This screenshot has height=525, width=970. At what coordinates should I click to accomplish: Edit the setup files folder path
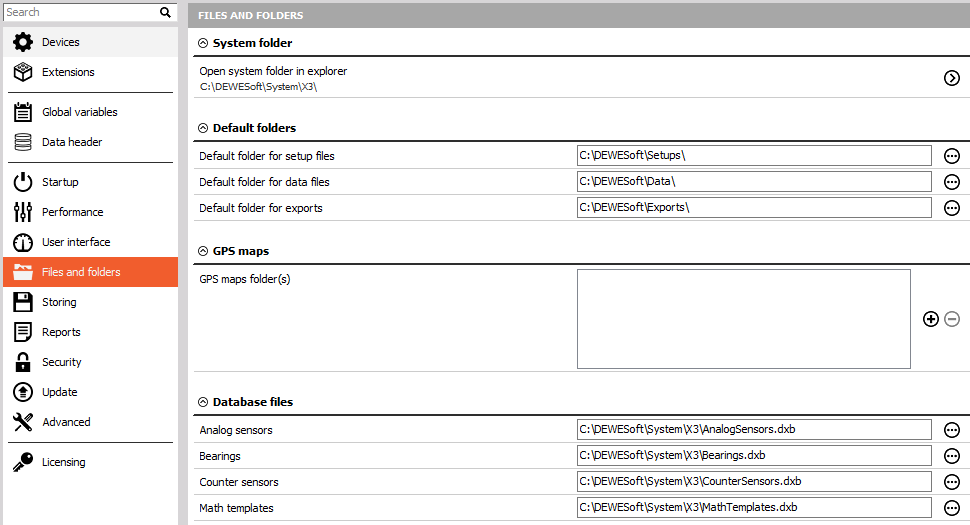[x=754, y=156]
